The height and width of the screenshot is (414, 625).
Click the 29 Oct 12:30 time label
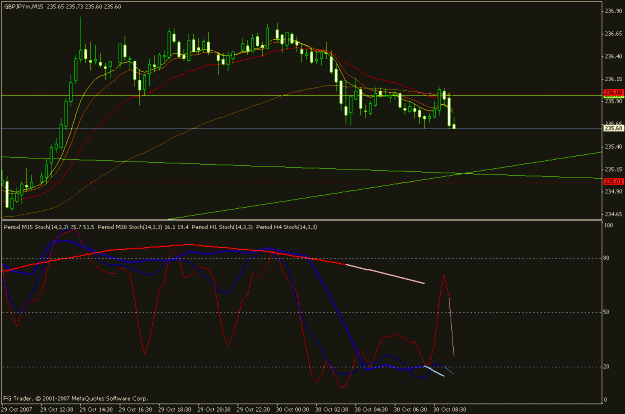pos(57,409)
